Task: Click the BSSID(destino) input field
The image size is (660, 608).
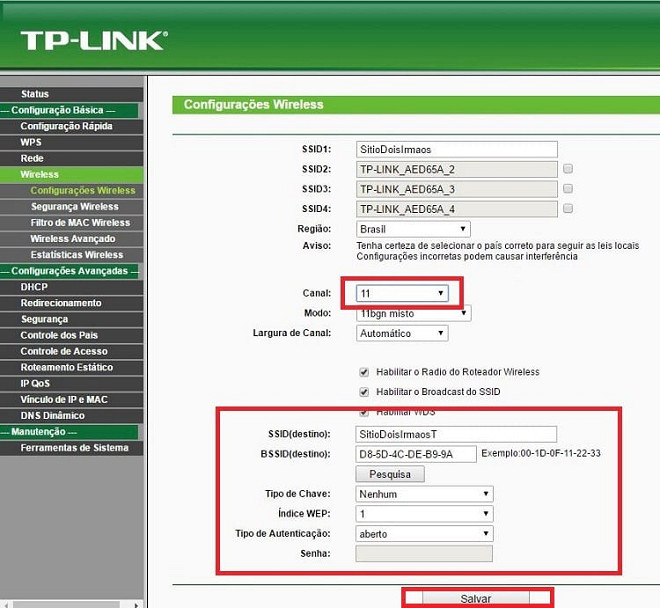Action: coord(416,454)
